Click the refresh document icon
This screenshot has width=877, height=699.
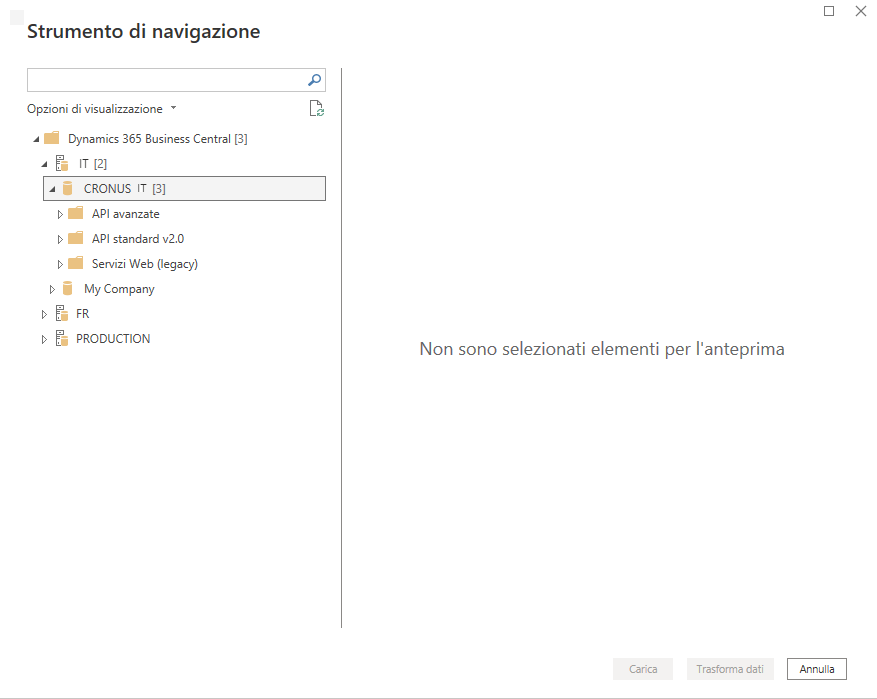[x=317, y=108]
